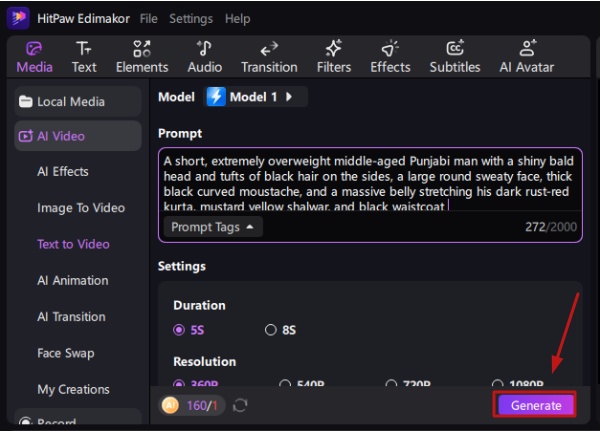This screenshot has width=600, height=431.
Task: Click inside the Prompt text field
Action: click(370, 180)
